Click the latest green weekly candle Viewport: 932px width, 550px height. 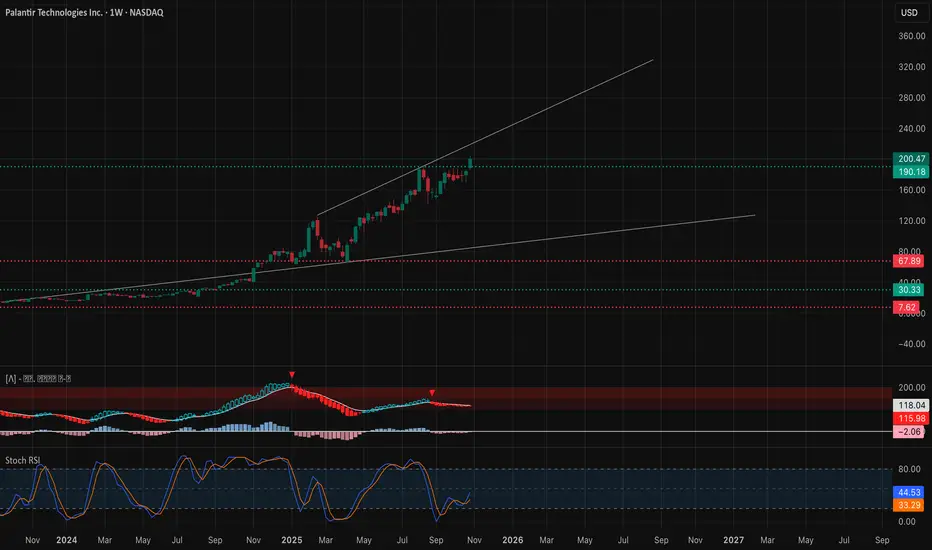(x=470, y=164)
